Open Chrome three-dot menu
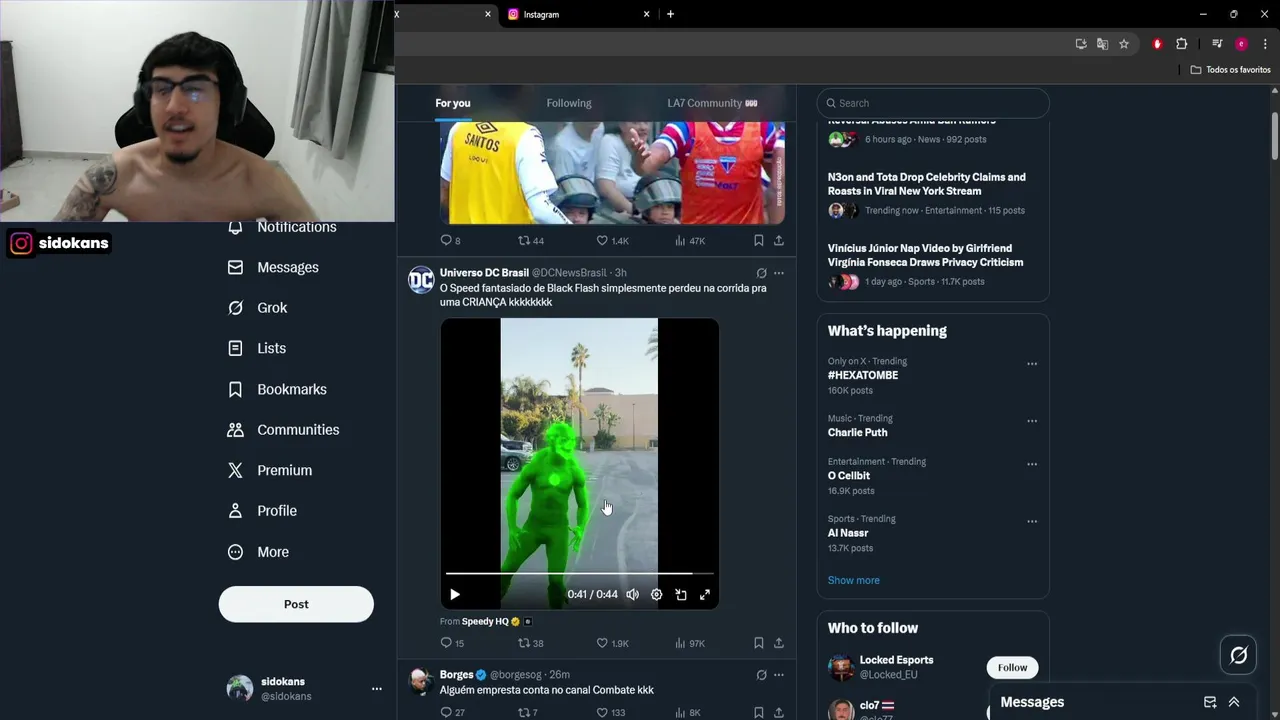 (x=1265, y=44)
